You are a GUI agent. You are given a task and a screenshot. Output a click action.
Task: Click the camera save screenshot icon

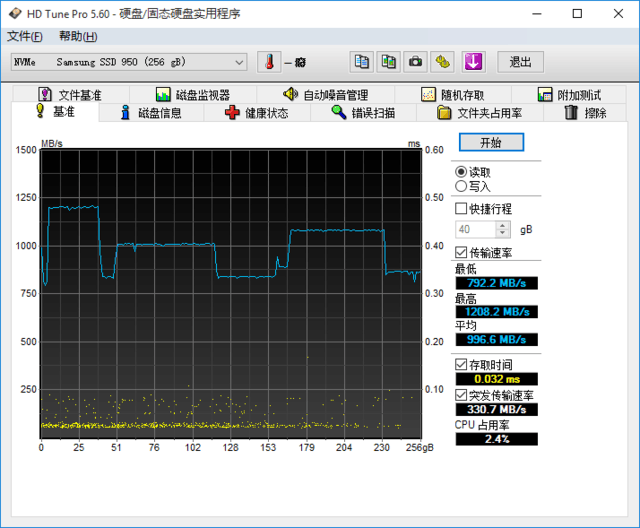coord(415,62)
